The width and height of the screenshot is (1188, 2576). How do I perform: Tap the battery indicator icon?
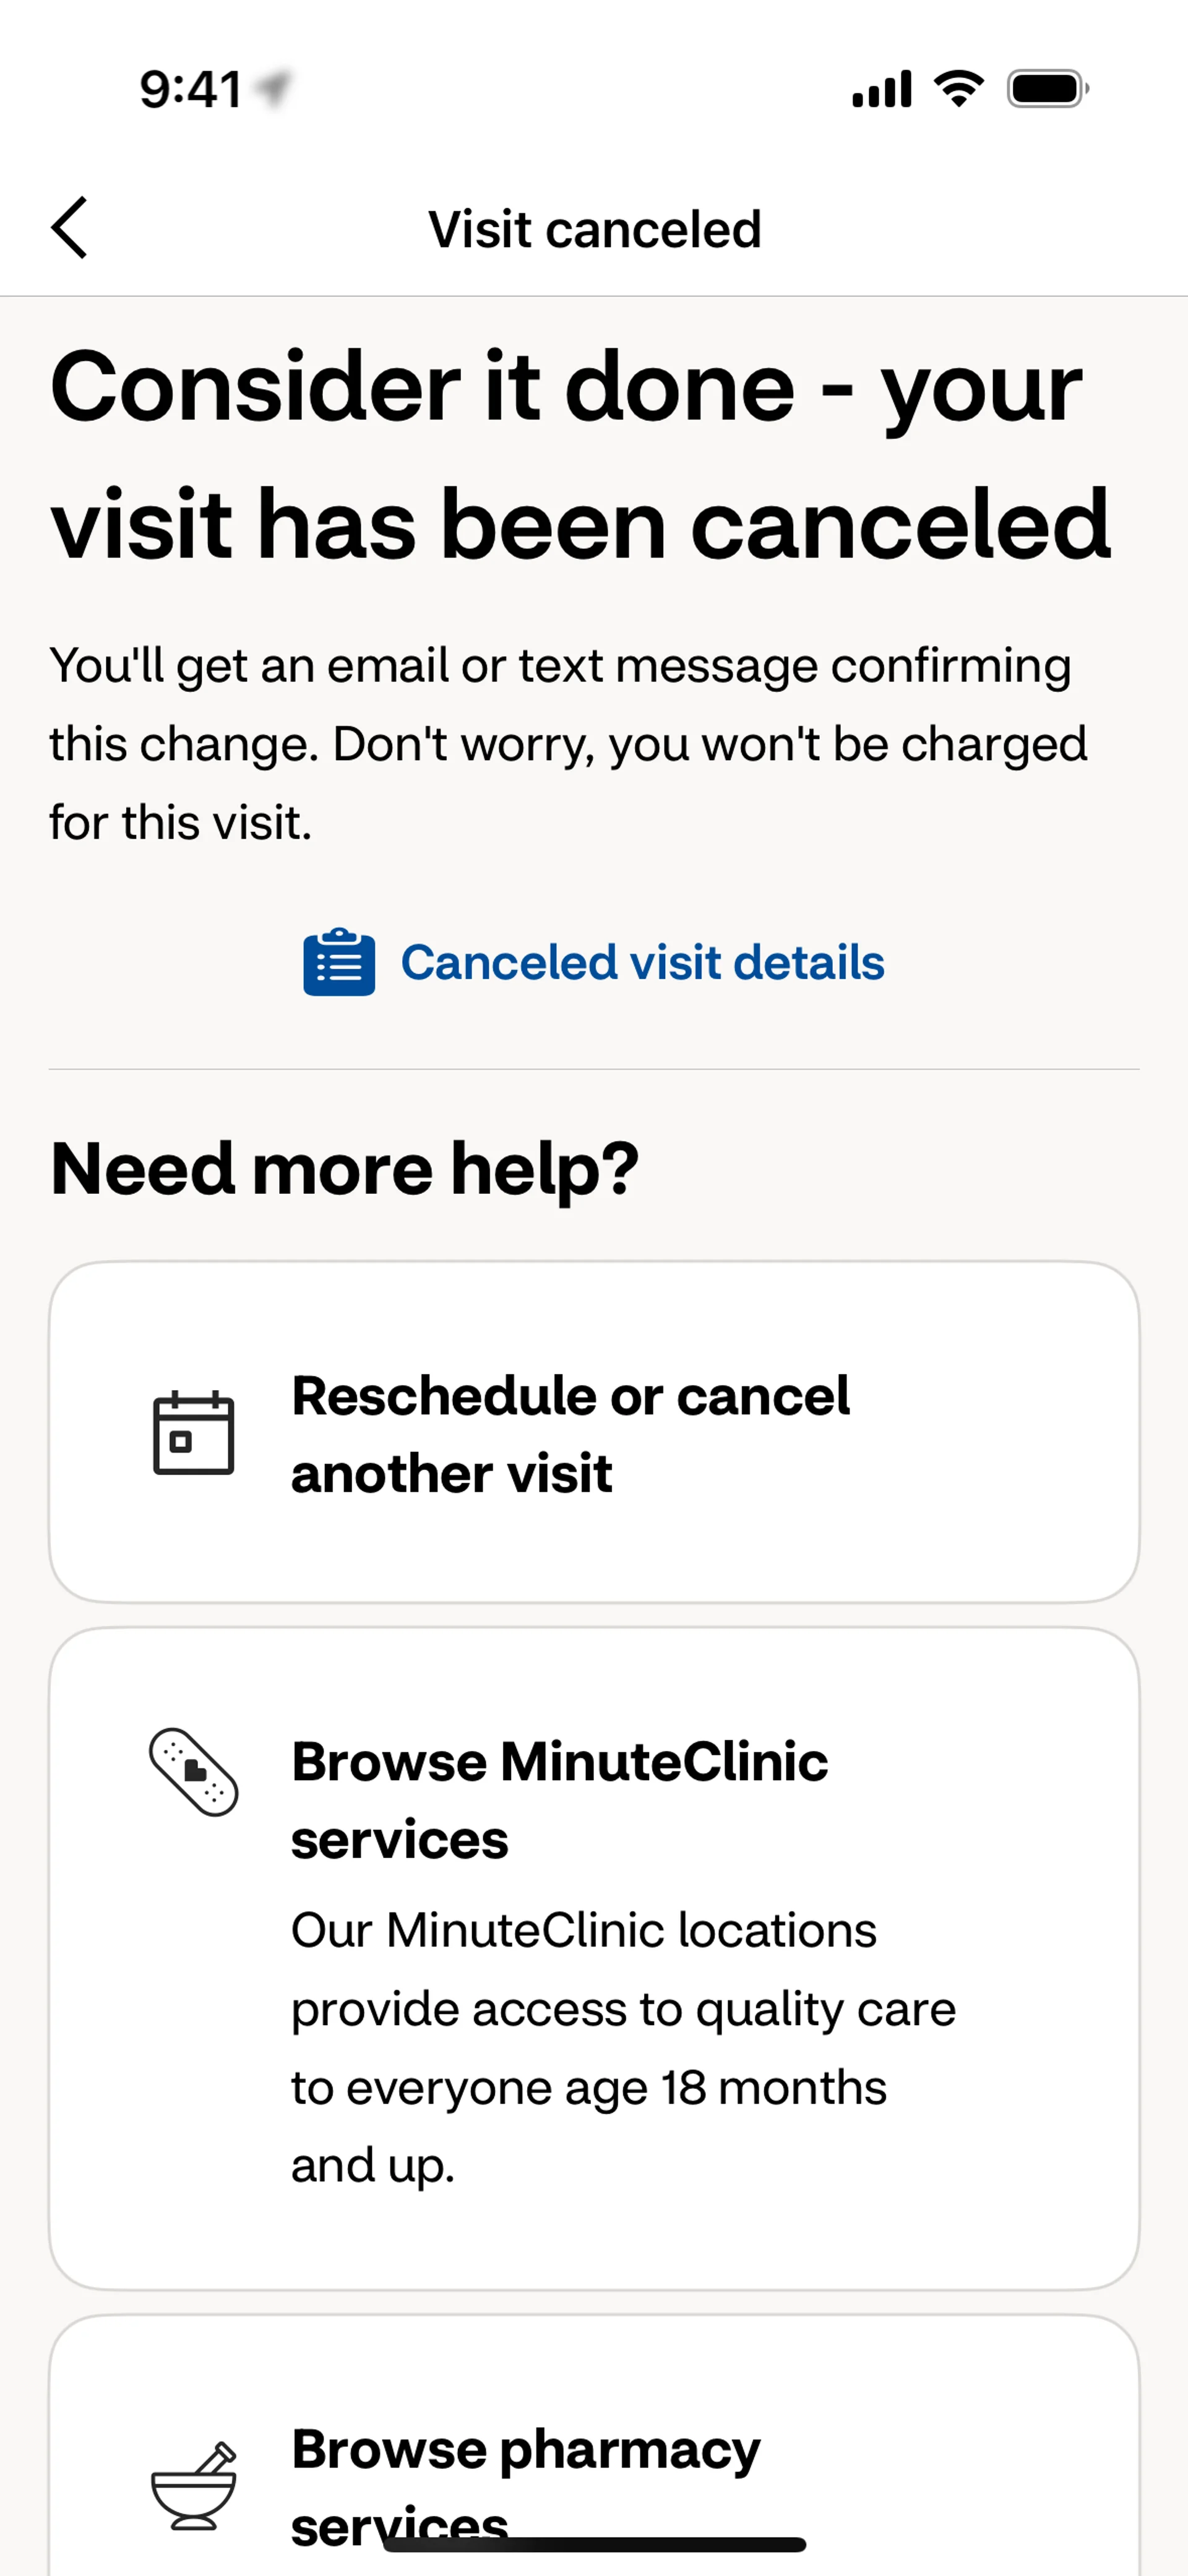point(1047,89)
